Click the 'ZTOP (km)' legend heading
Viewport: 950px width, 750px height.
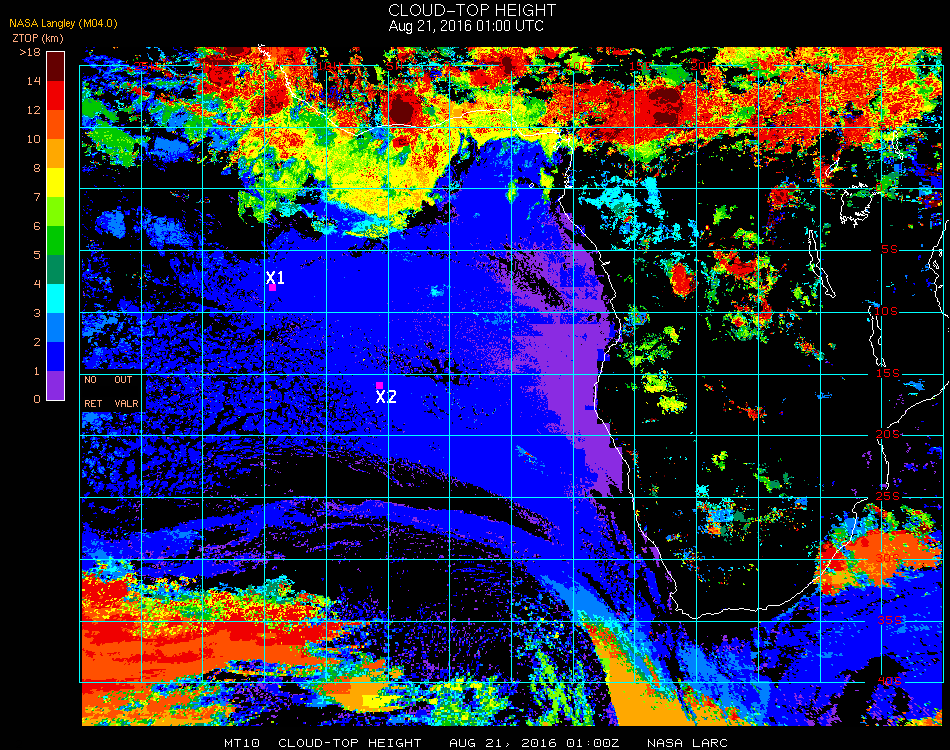click(38, 38)
